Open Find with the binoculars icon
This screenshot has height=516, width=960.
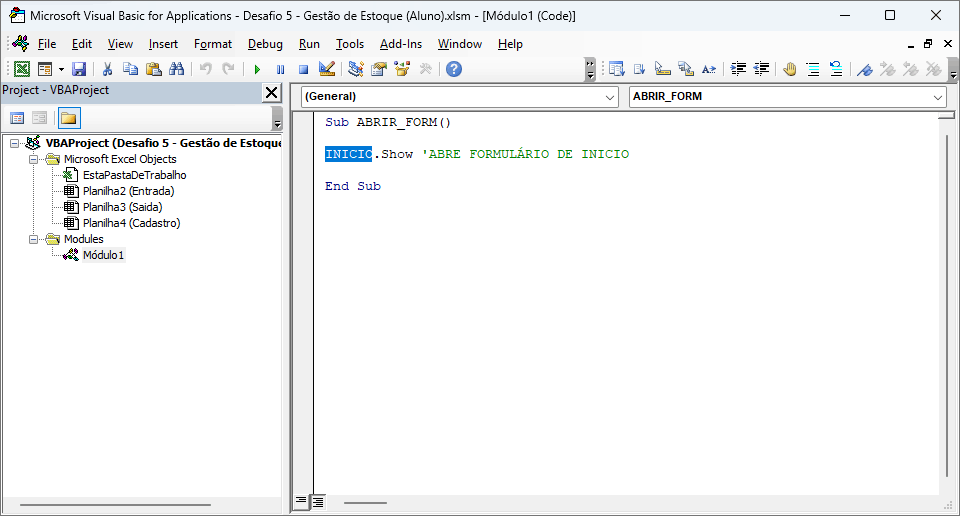(x=177, y=69)
